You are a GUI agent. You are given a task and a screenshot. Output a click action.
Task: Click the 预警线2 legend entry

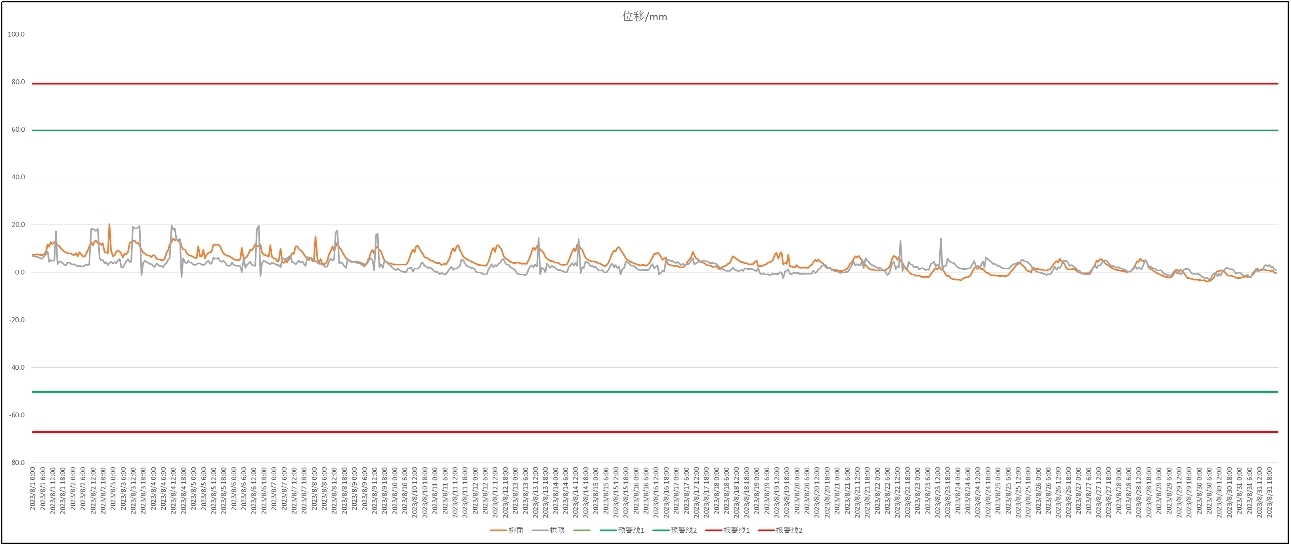tap(674, 530)
